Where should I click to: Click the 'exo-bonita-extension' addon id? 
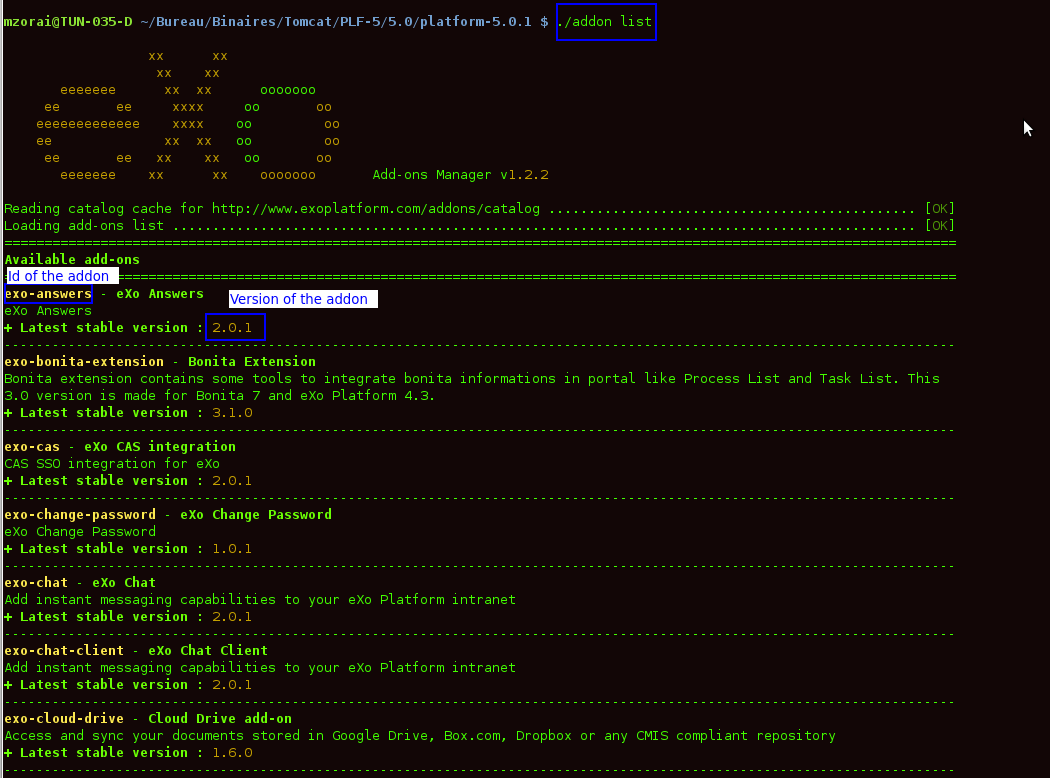[84, 362]
